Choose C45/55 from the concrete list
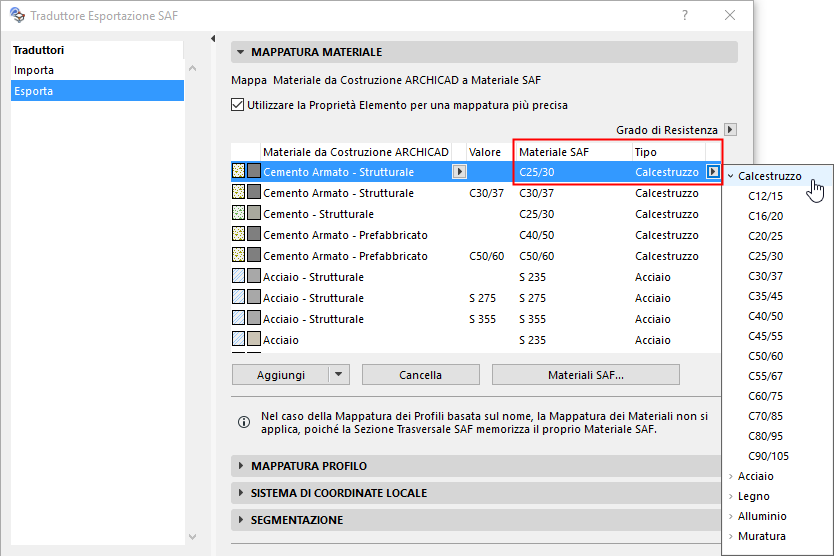The height and width of the screenshot is (556, 834). click(765, 336)
